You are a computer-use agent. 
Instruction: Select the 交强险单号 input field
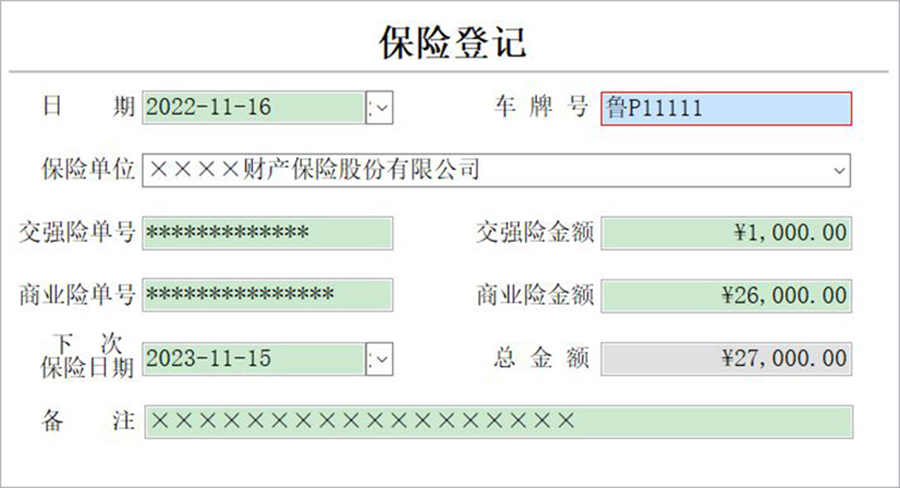click(x=267, y=233)
